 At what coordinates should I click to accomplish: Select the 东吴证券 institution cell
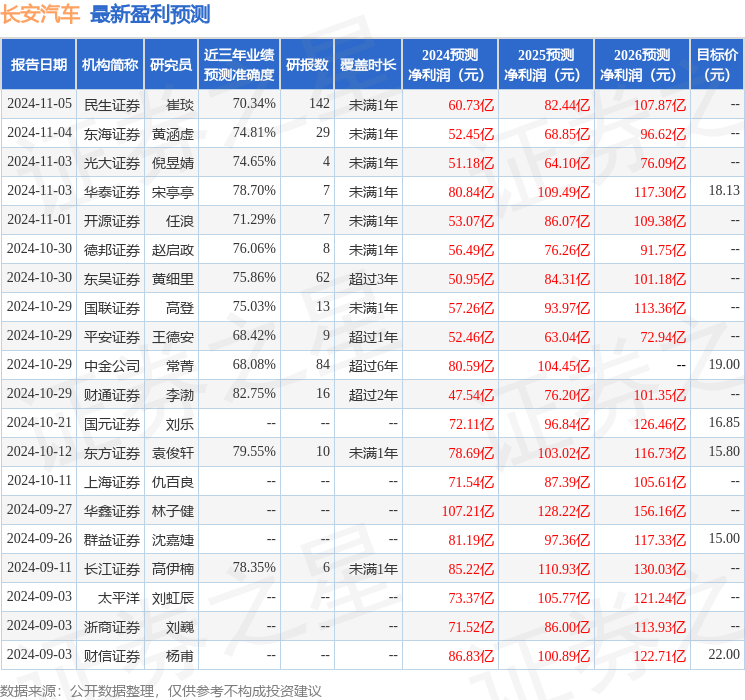click(112, 279)
